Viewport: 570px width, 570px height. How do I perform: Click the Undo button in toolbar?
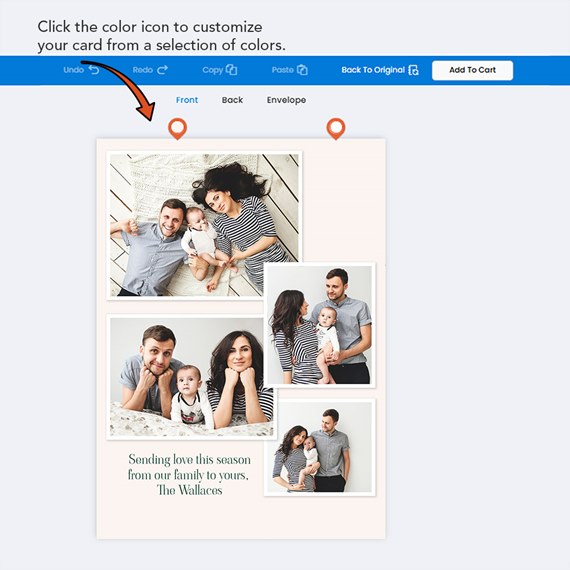81,70
